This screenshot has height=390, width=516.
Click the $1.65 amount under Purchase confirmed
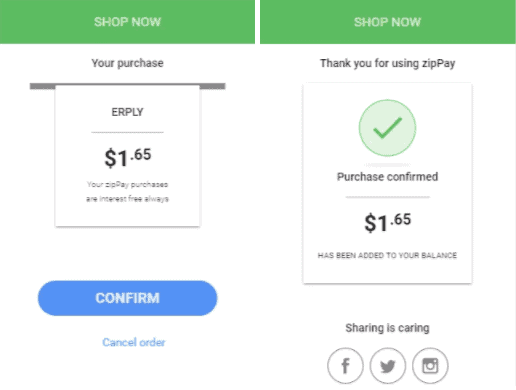pyautogui.click(x=388, y=222)
